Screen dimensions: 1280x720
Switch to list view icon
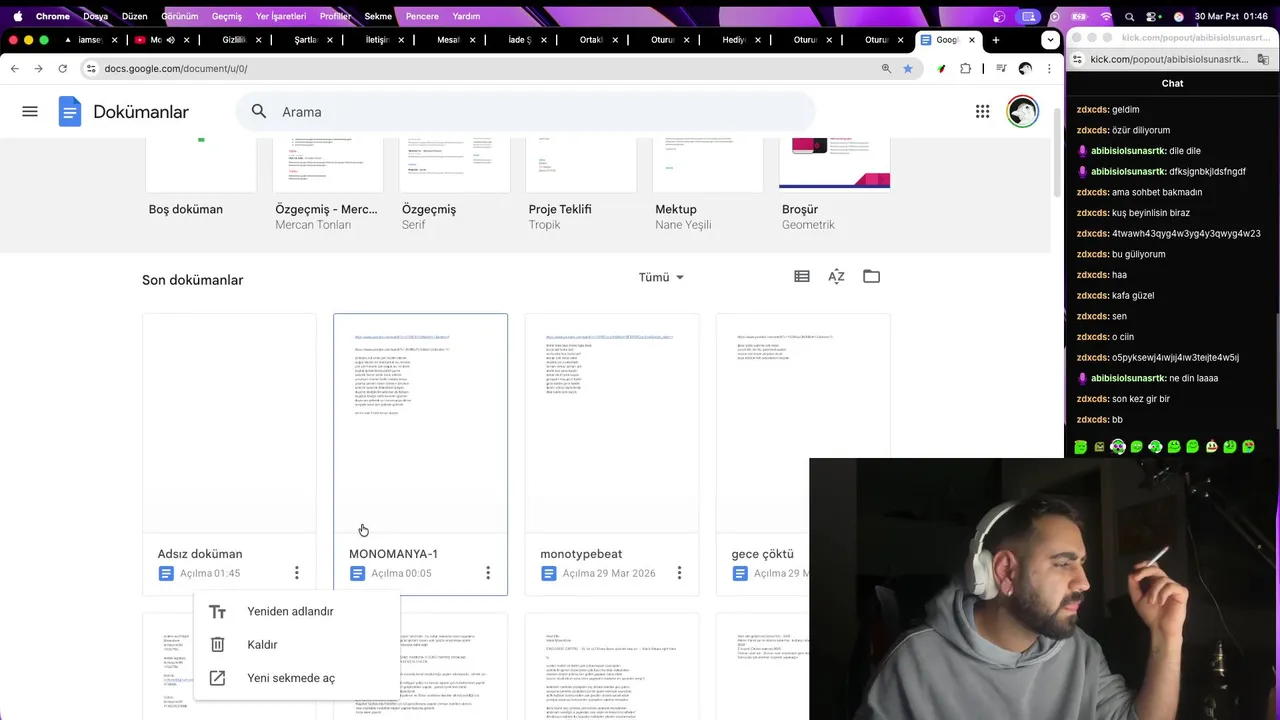point(802,277)
